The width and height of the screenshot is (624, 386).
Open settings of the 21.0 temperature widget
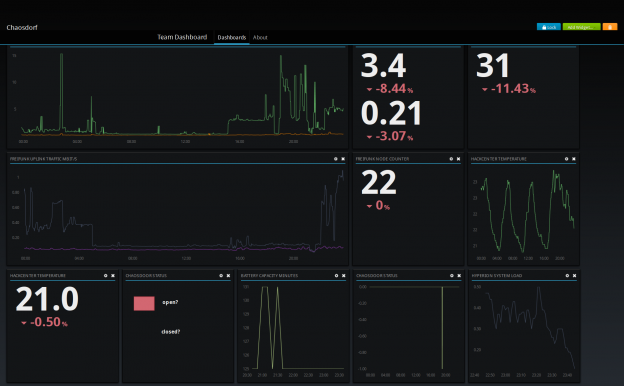[x=105, y=275]
